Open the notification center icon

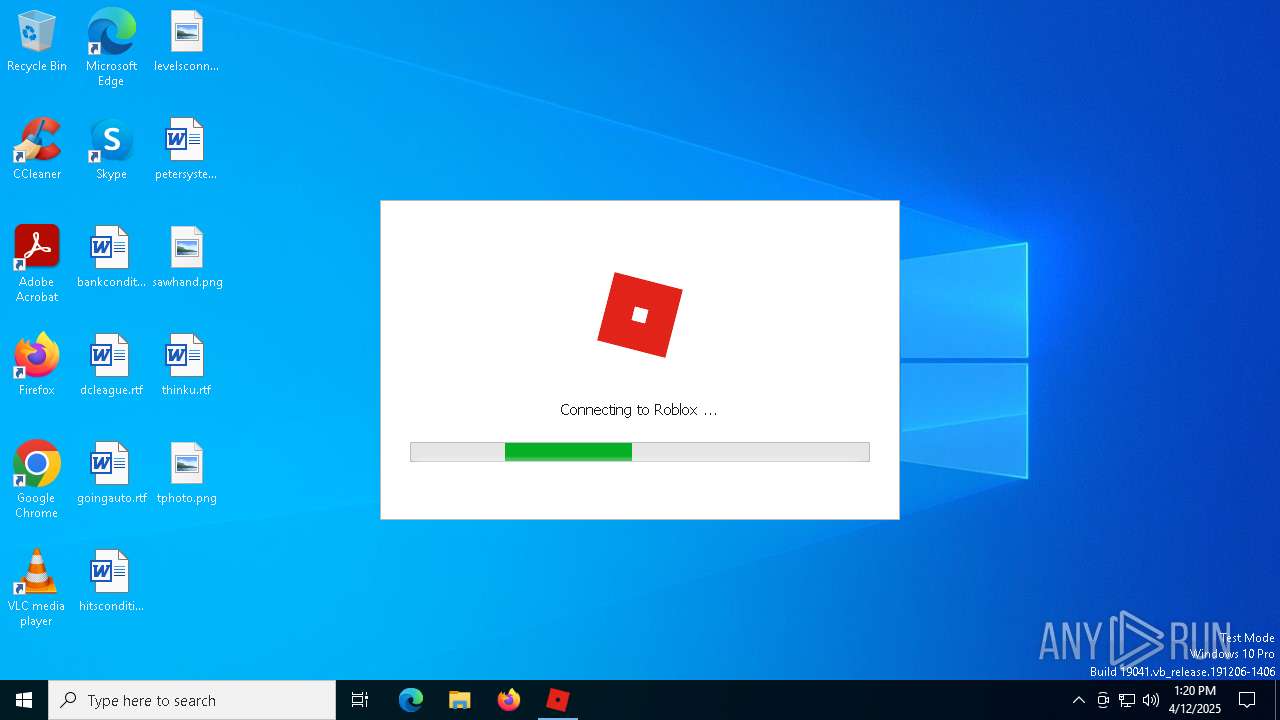tap(1247, 700)
